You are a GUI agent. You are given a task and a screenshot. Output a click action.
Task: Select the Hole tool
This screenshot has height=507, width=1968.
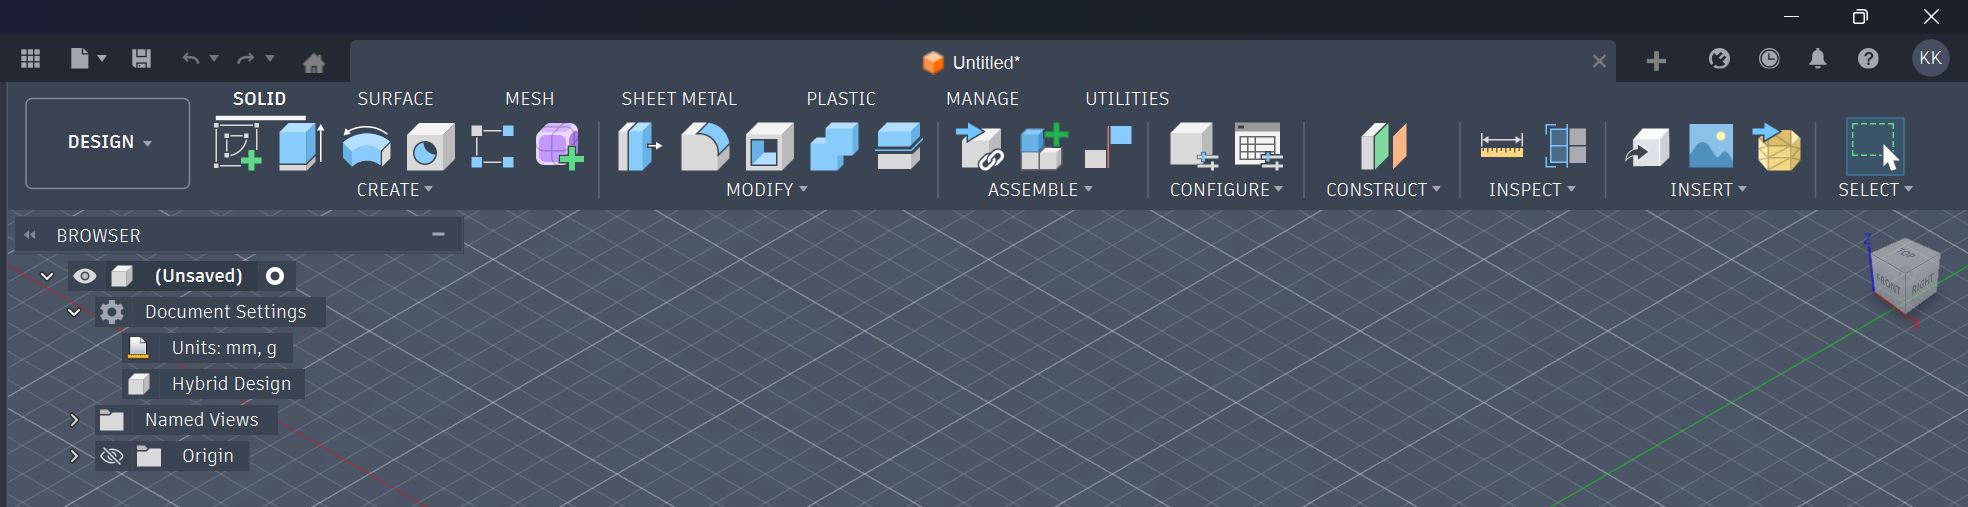point(430,147)
